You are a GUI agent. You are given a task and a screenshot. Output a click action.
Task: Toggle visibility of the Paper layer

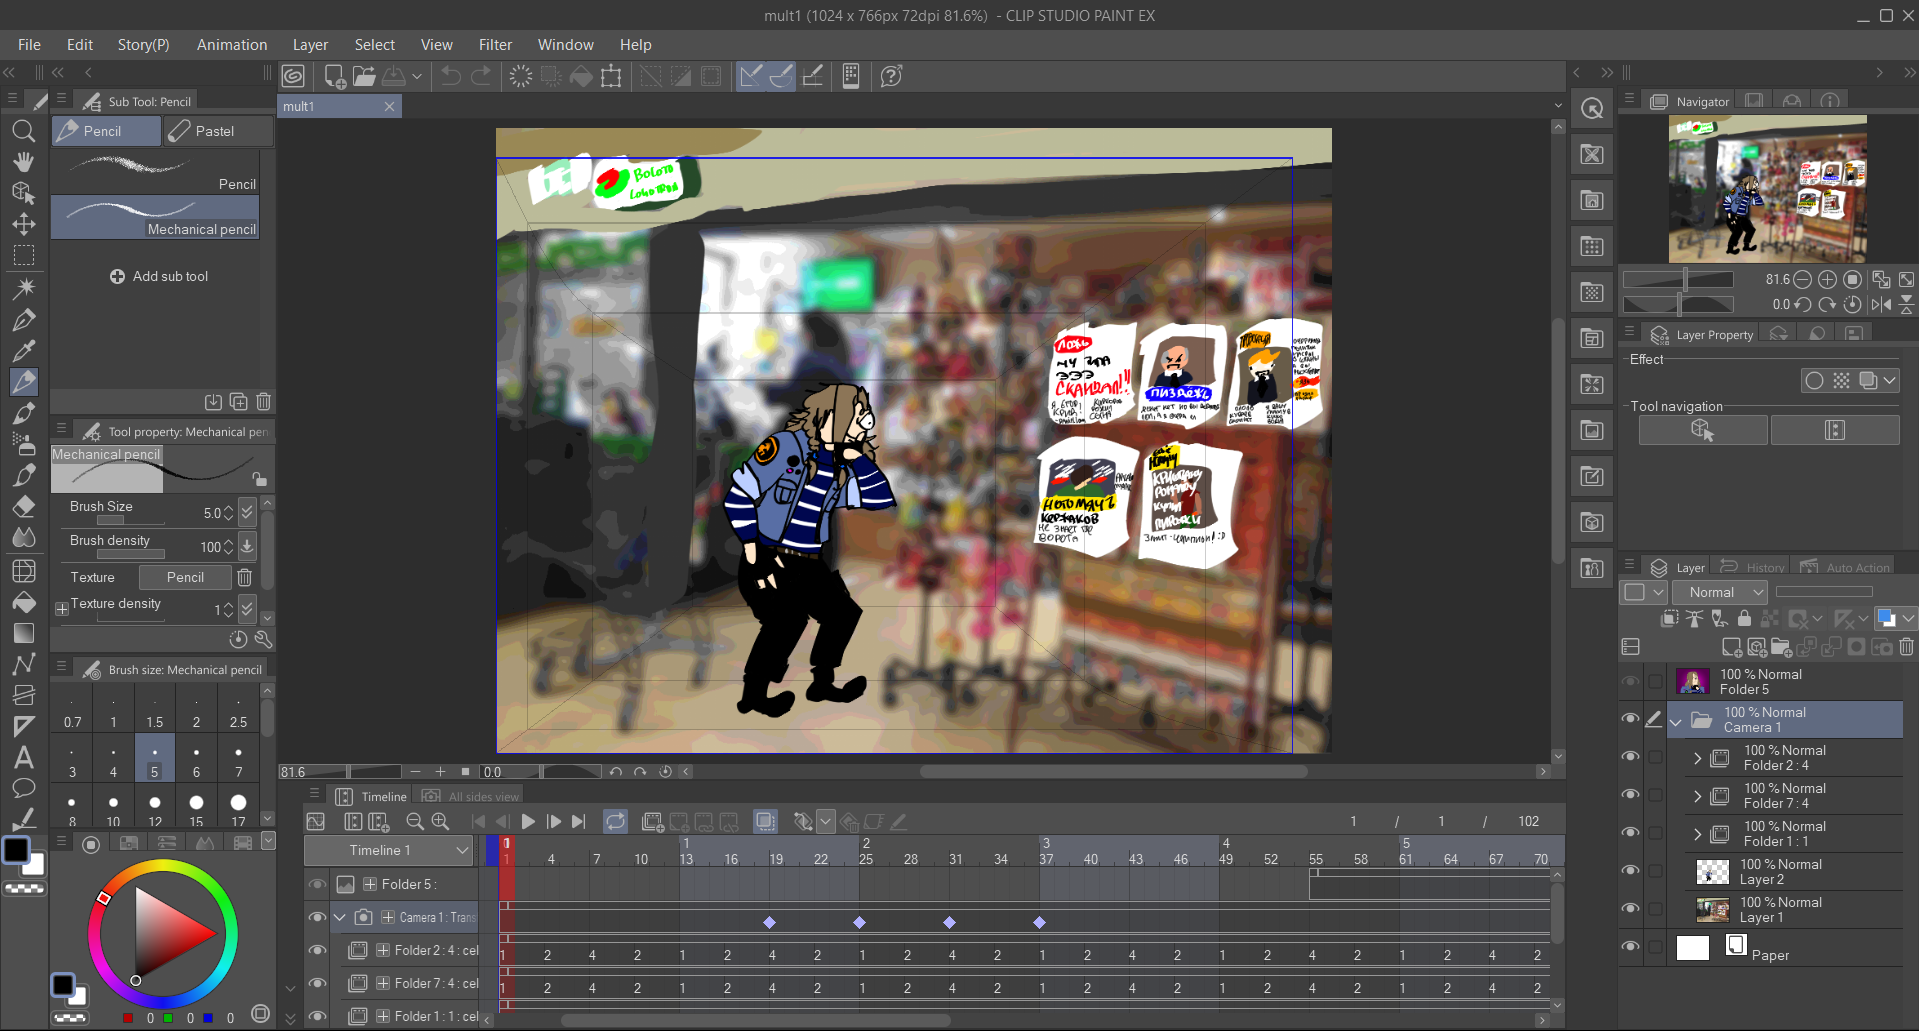(1630, 946)
